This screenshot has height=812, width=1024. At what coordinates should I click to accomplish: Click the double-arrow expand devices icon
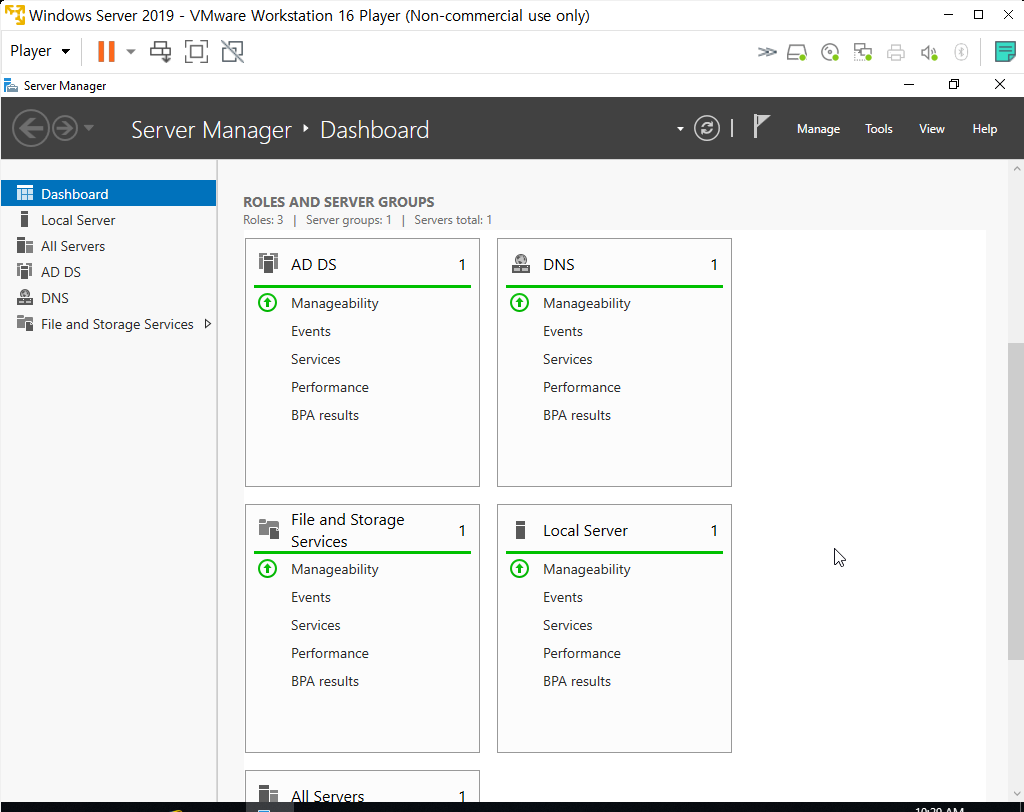(767, 52)
